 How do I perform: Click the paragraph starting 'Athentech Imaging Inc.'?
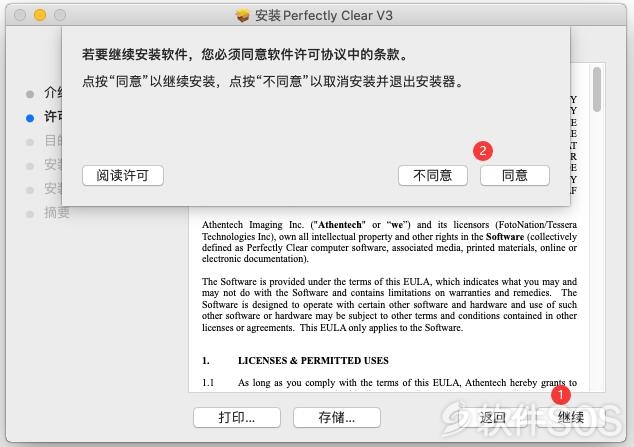click(x=389, y=242)
